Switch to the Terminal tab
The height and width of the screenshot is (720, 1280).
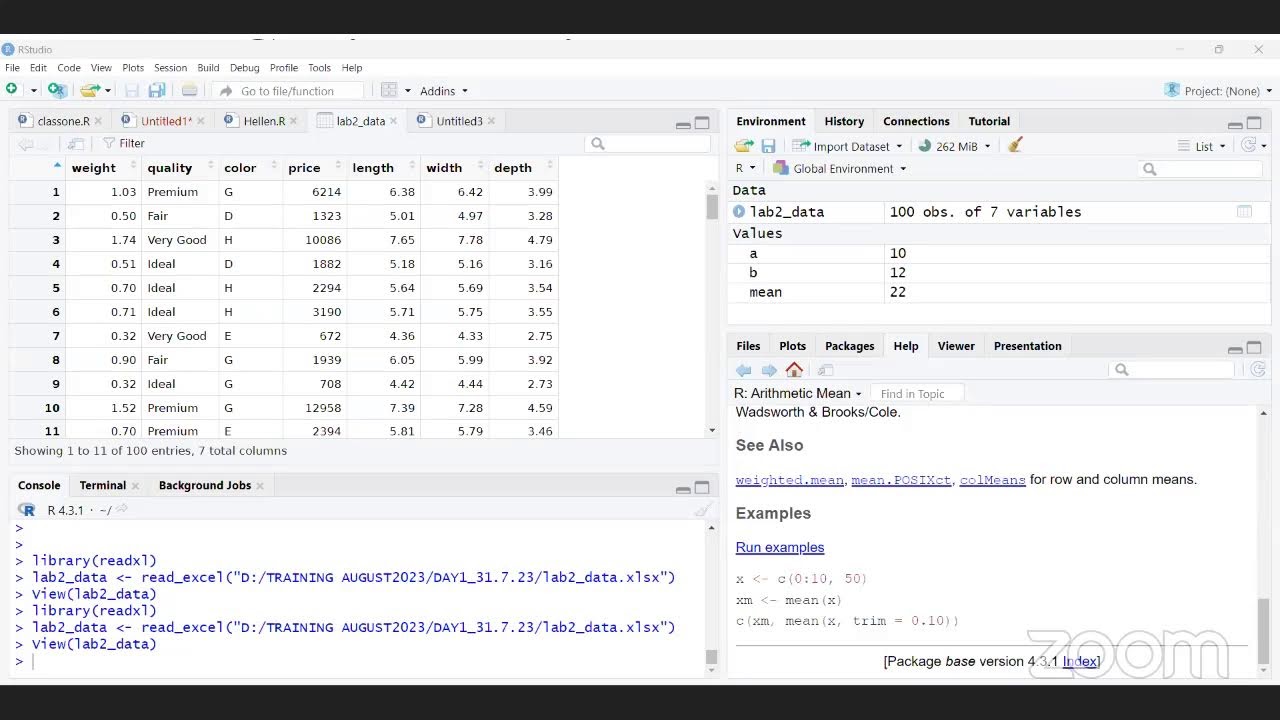click(x=103, y=486)
